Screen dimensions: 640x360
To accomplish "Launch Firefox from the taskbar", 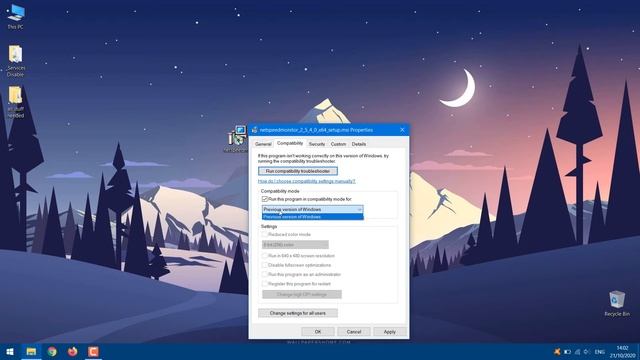I will point(73,351).
